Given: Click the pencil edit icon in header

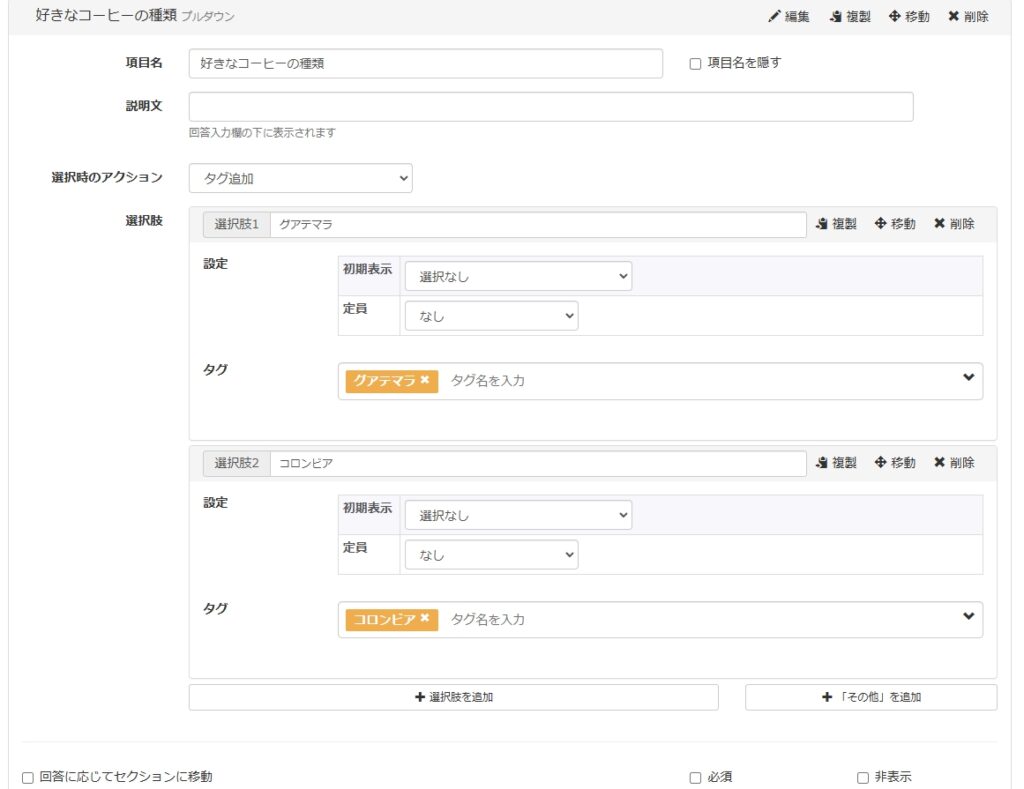Looking at the screenshot, I should 775,17.
